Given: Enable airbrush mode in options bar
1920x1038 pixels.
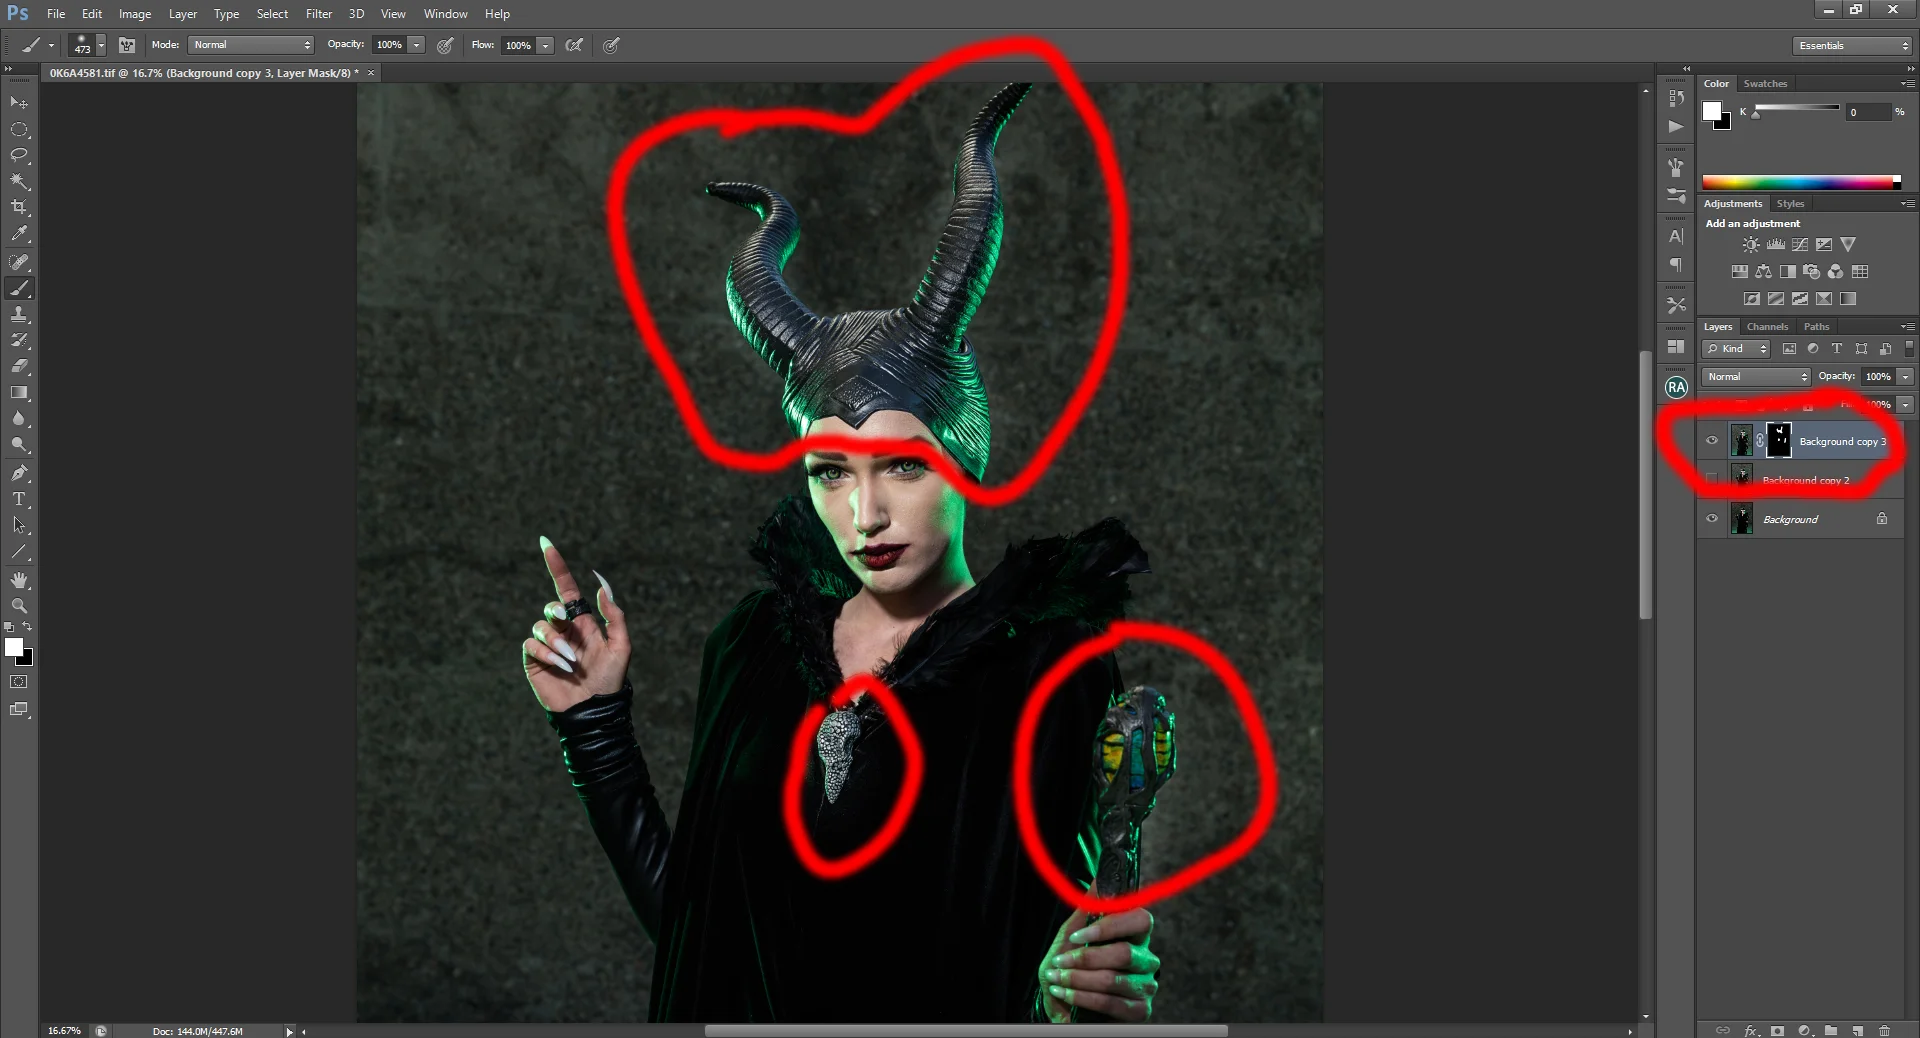Looking at the screenshot, I should [x=574, y=45].
